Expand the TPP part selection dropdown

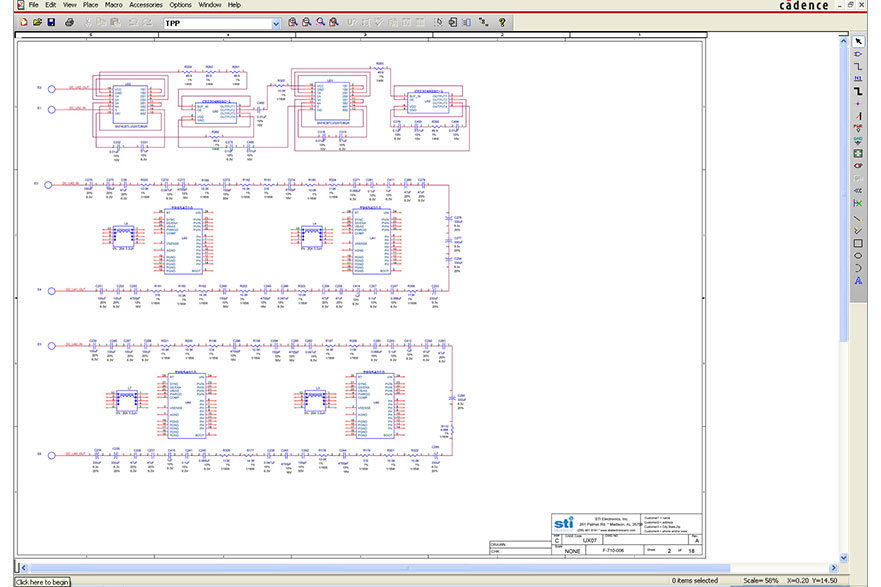pyautogui.click(x=275, y=22)
